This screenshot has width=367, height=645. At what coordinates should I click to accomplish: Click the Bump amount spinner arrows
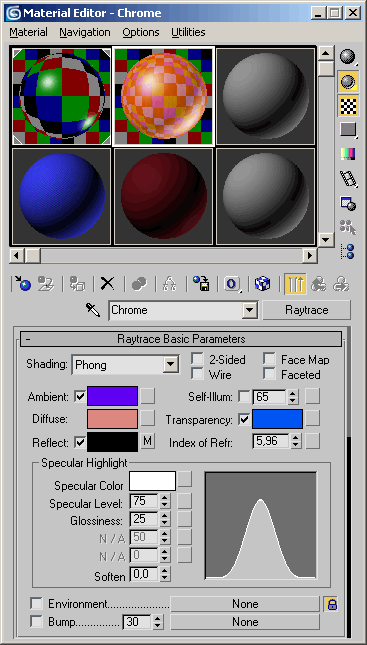point(158,622)
